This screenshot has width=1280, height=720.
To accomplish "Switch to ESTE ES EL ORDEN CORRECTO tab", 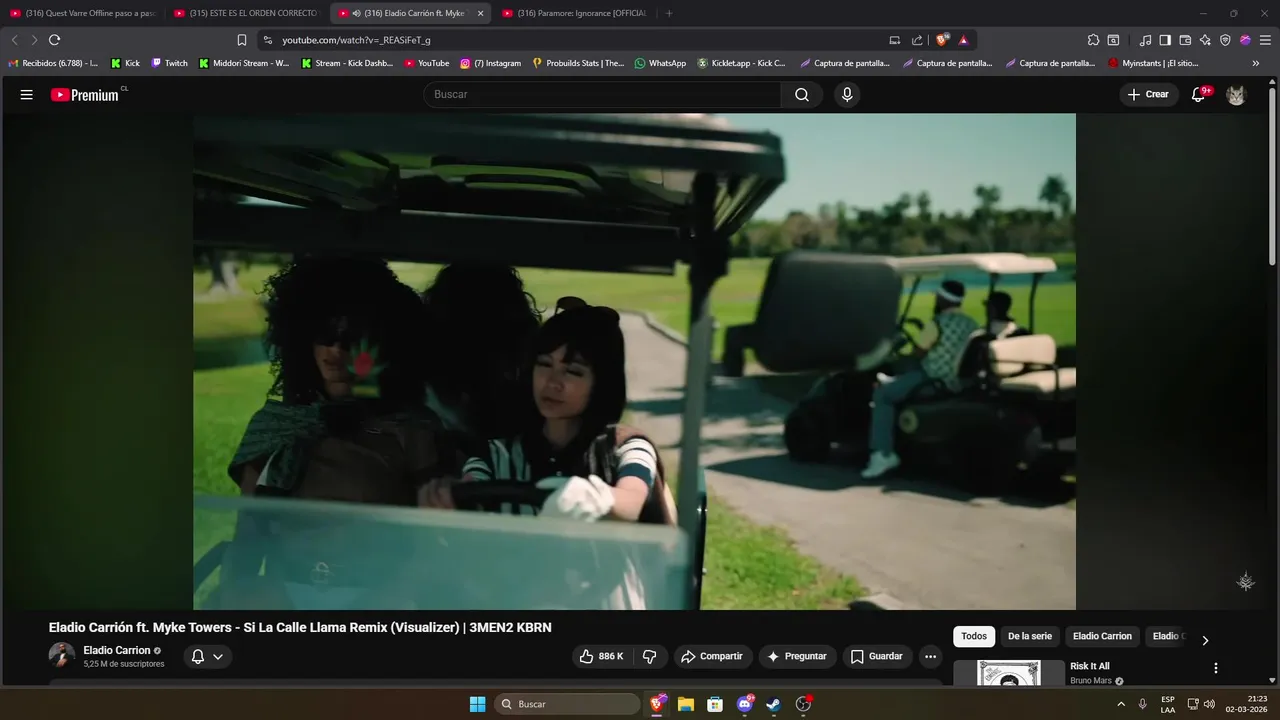I will (246, 13).
